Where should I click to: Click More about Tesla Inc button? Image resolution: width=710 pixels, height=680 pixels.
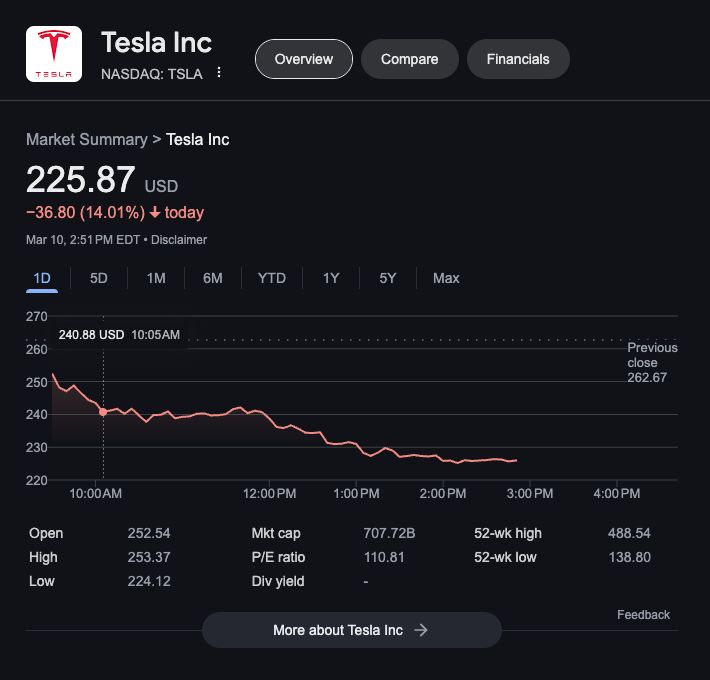point(352,630)
